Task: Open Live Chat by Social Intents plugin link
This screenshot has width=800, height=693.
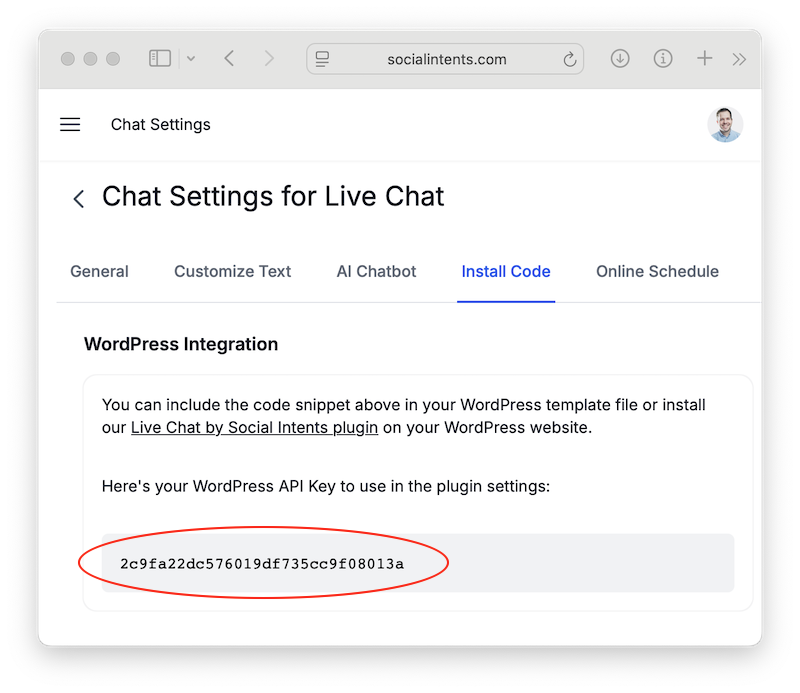Action: point(255,428)
